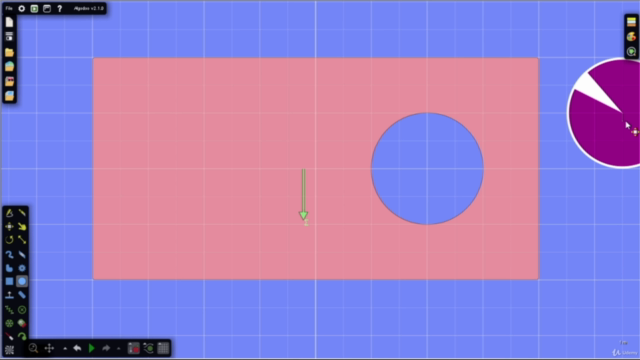This screenshot has height=360, width=640.
Task: Click the circular cutout in the pink rectangle
Action: coord(427,169)
